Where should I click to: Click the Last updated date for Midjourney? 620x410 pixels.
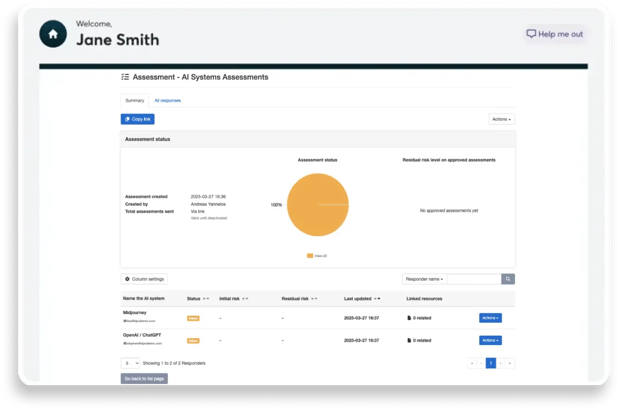[x=361, y=318]
